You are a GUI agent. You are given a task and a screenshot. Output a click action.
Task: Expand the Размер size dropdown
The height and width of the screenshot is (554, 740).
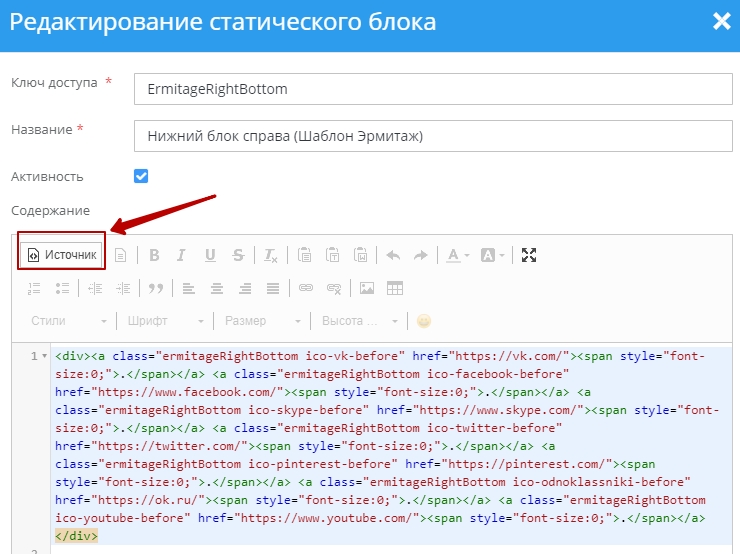tap(262, 321)
